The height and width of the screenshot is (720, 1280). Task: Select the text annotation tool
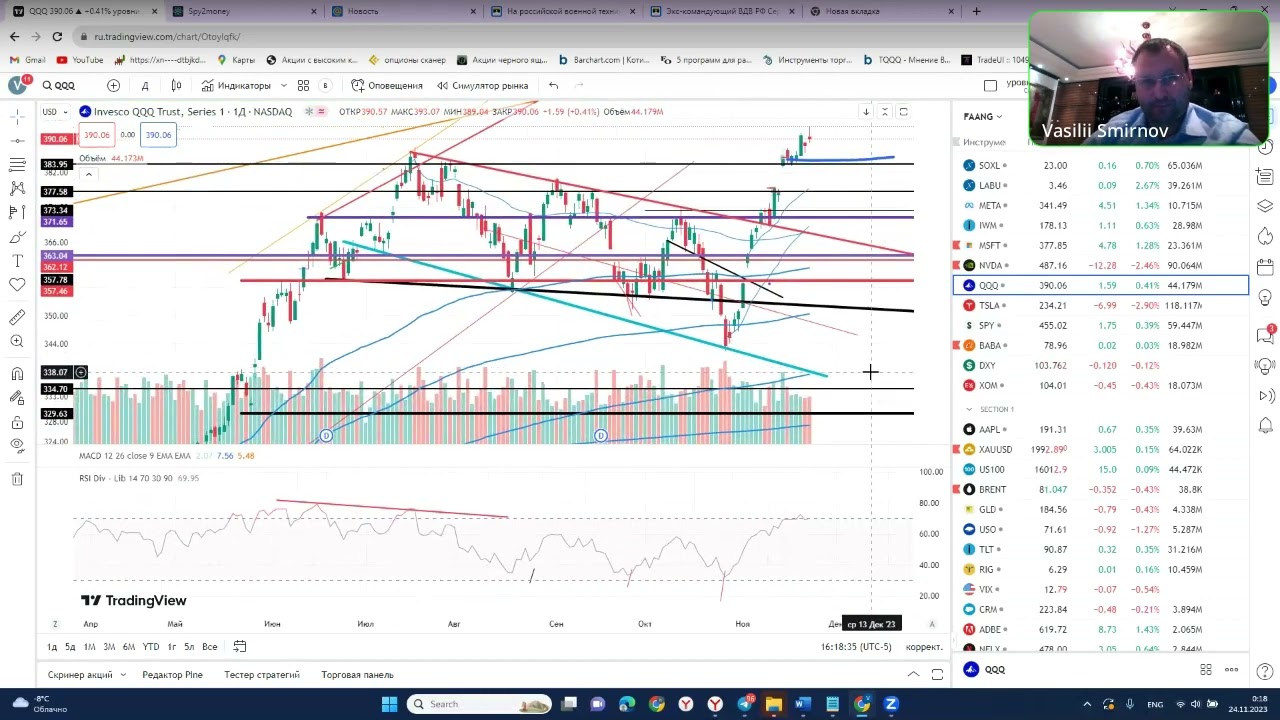(x=17, y=261)
